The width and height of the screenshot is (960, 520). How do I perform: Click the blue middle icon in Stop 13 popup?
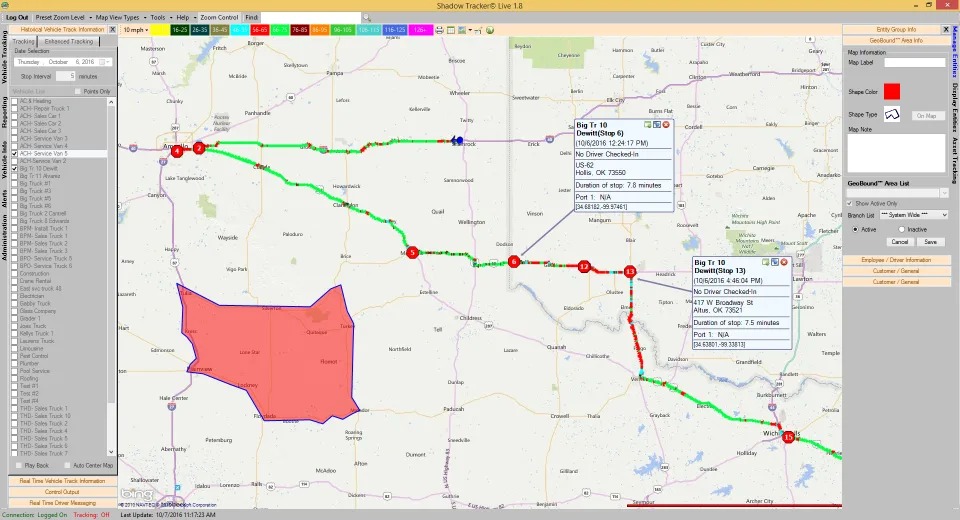pyautogui.click(x=774, y=262)
